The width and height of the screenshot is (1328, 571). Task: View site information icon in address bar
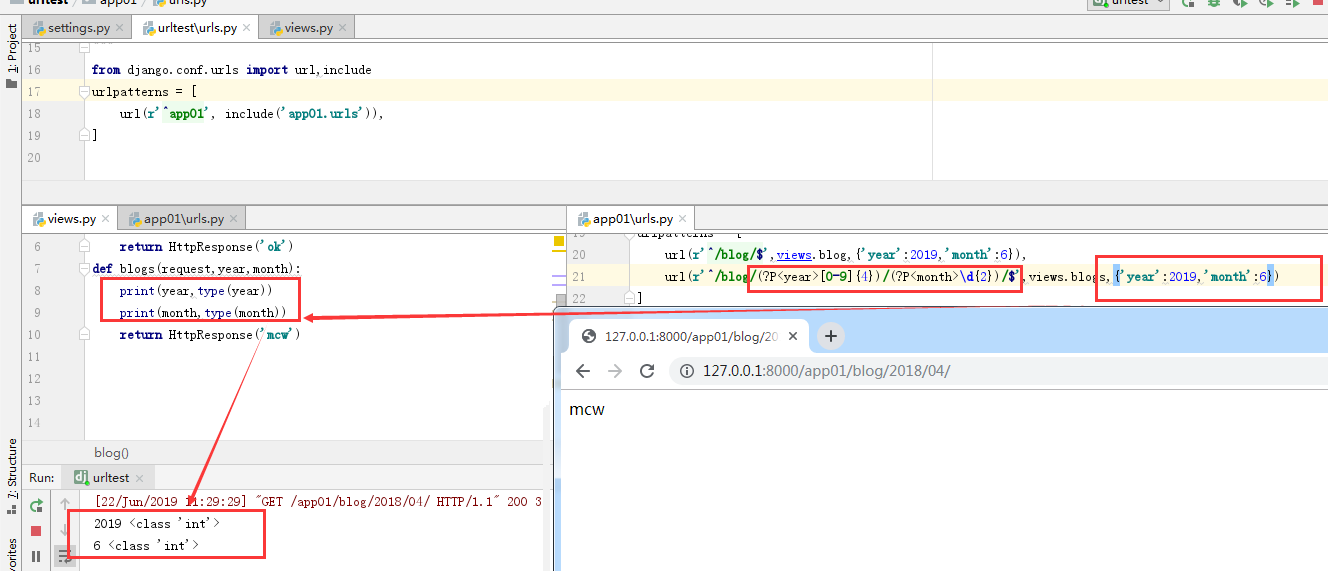687,371
